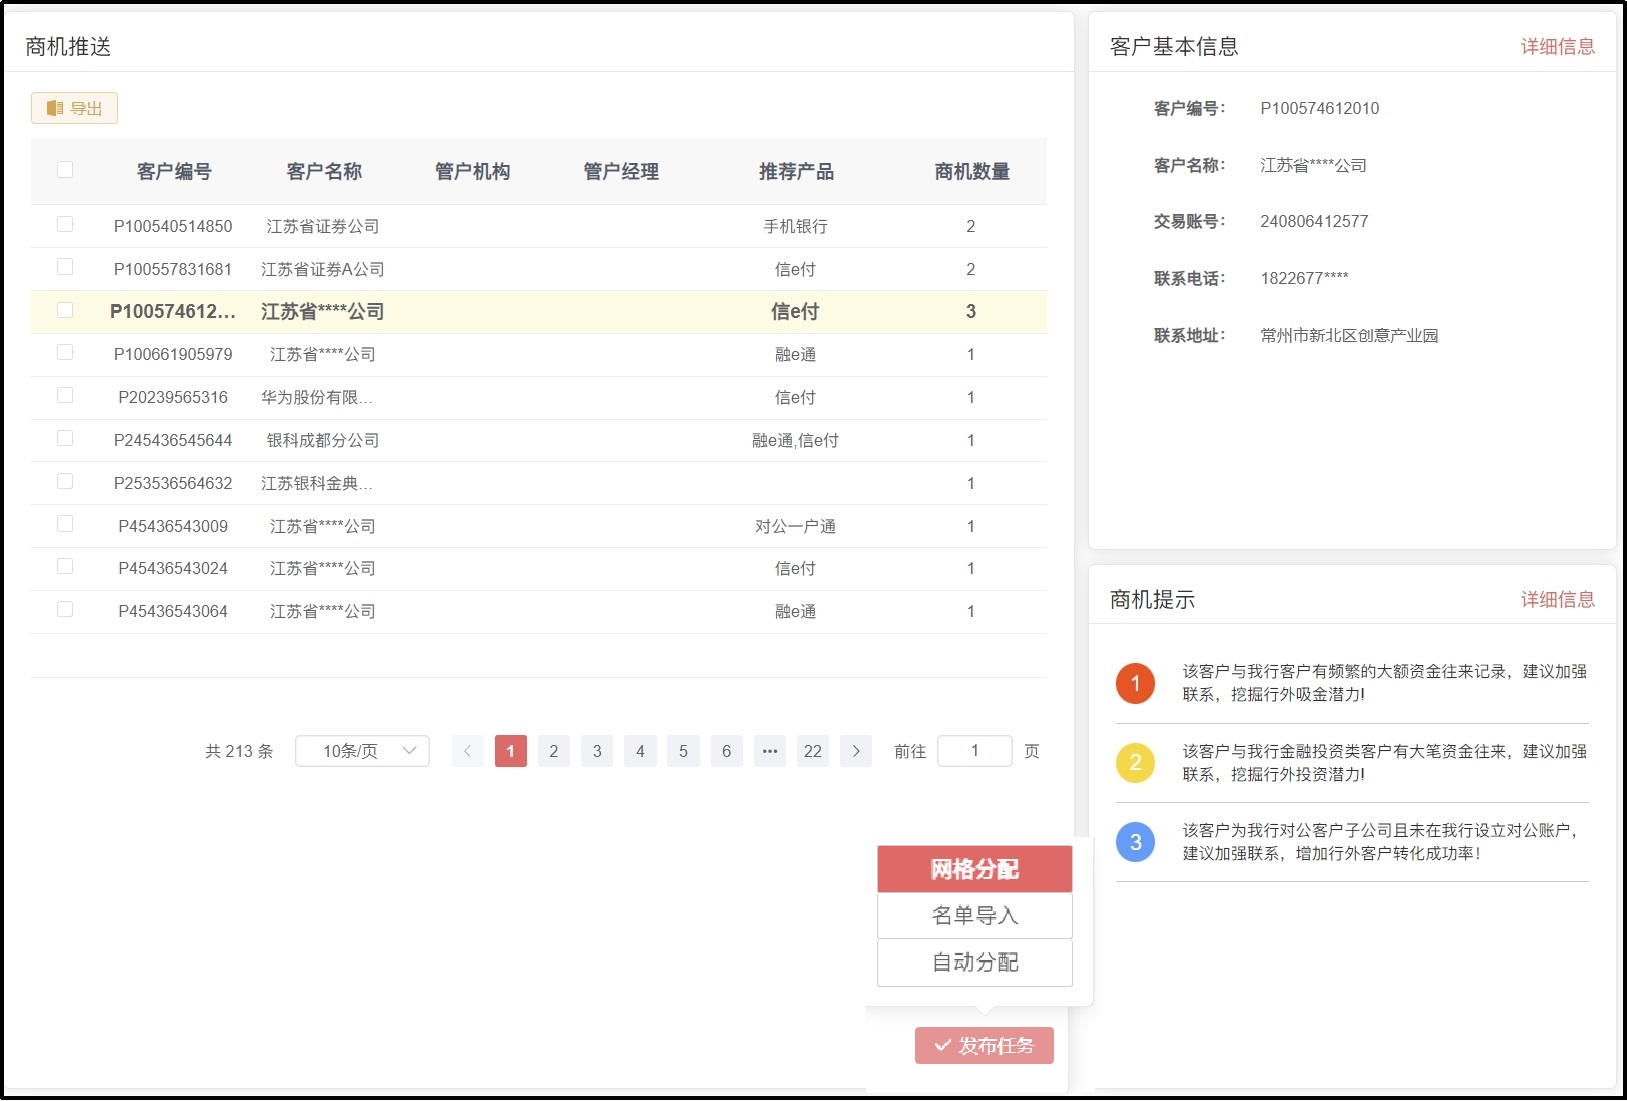The width and height of the screenshot is (1627, 1101).
Task: Click the 融e通,信e付 product cell
Action: coord(796,440)
